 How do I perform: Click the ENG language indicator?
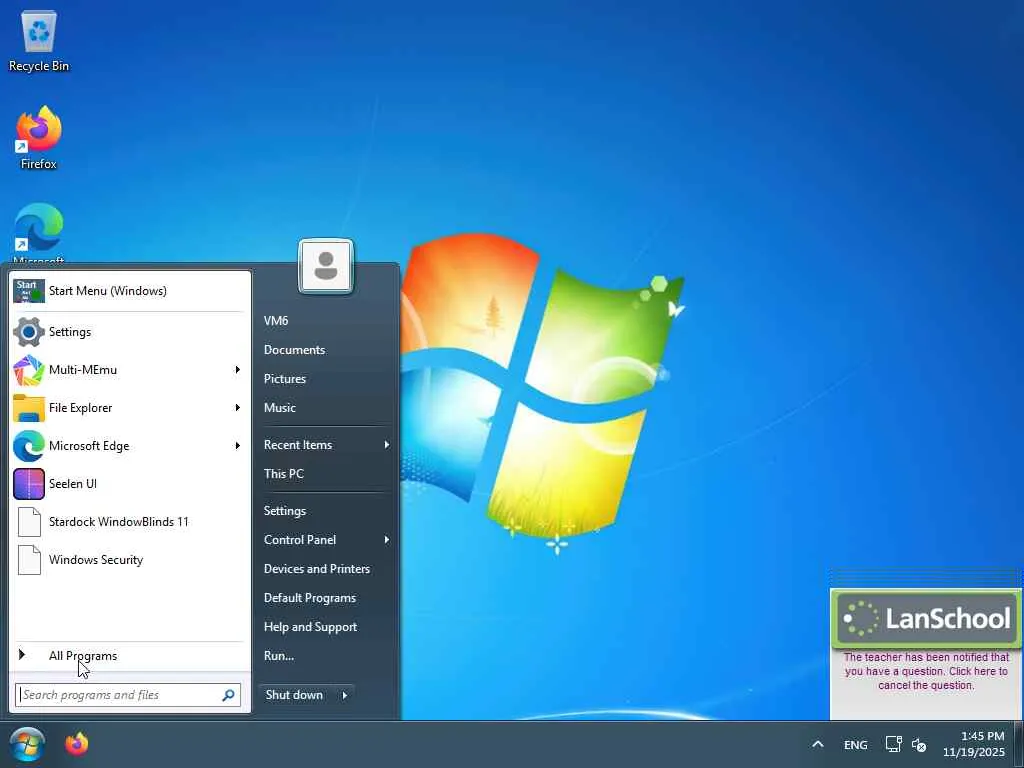point(855,744)
